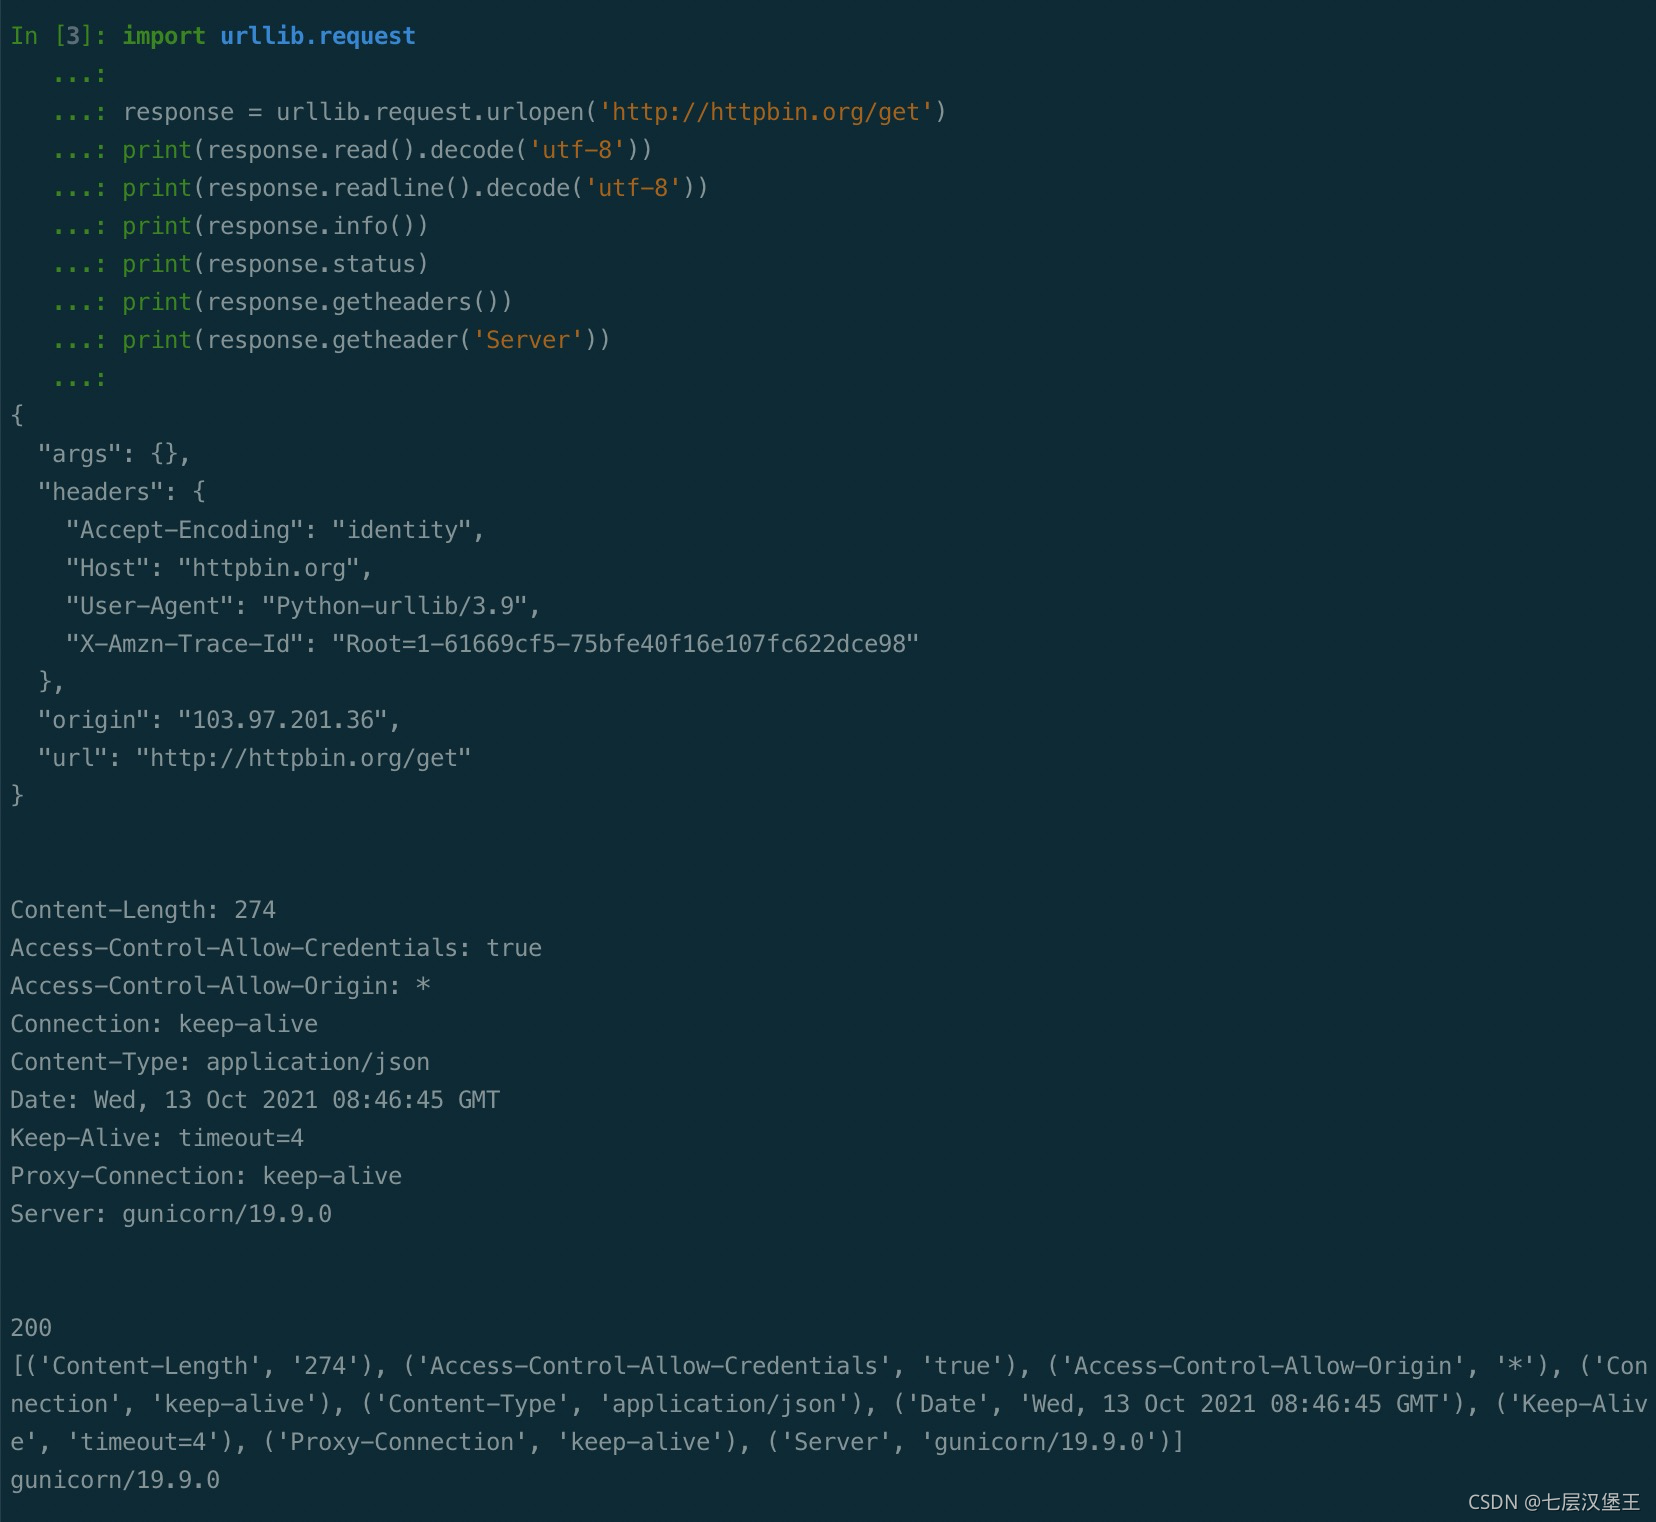
Task: Click the "Host": "httpbin.org" line
Action: click(x=219, y=568)
